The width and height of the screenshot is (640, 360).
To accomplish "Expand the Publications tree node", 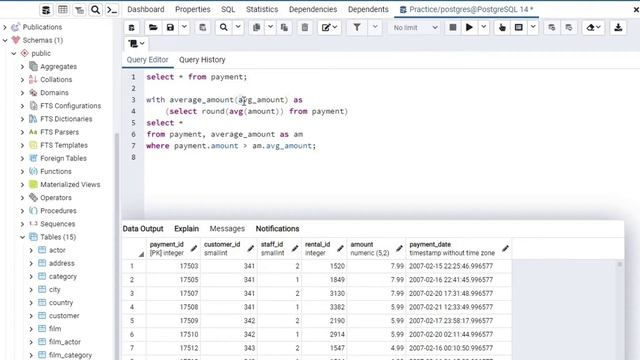I will tap(5, 27).
